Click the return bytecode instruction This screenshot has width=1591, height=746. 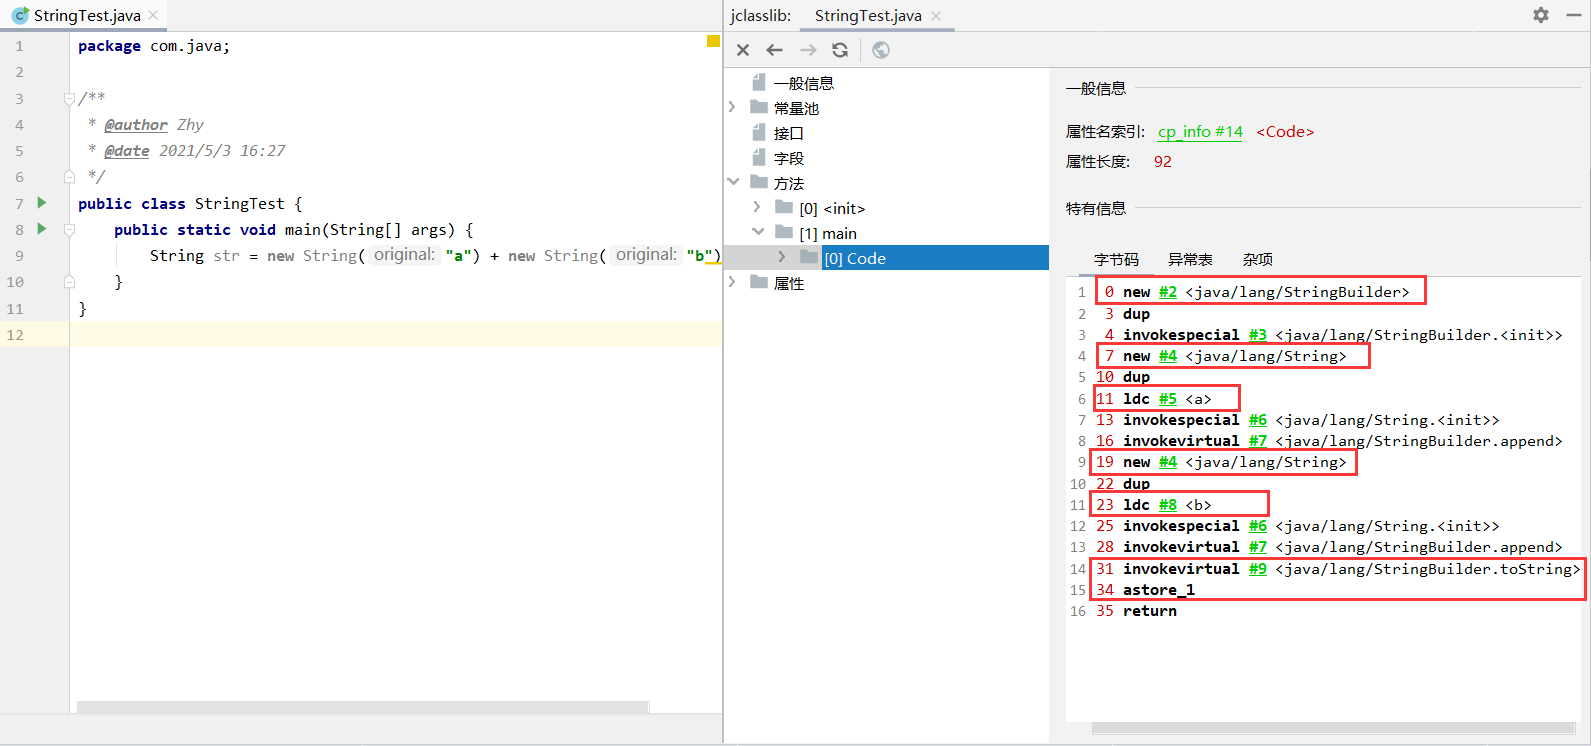tap(1150, 611)
